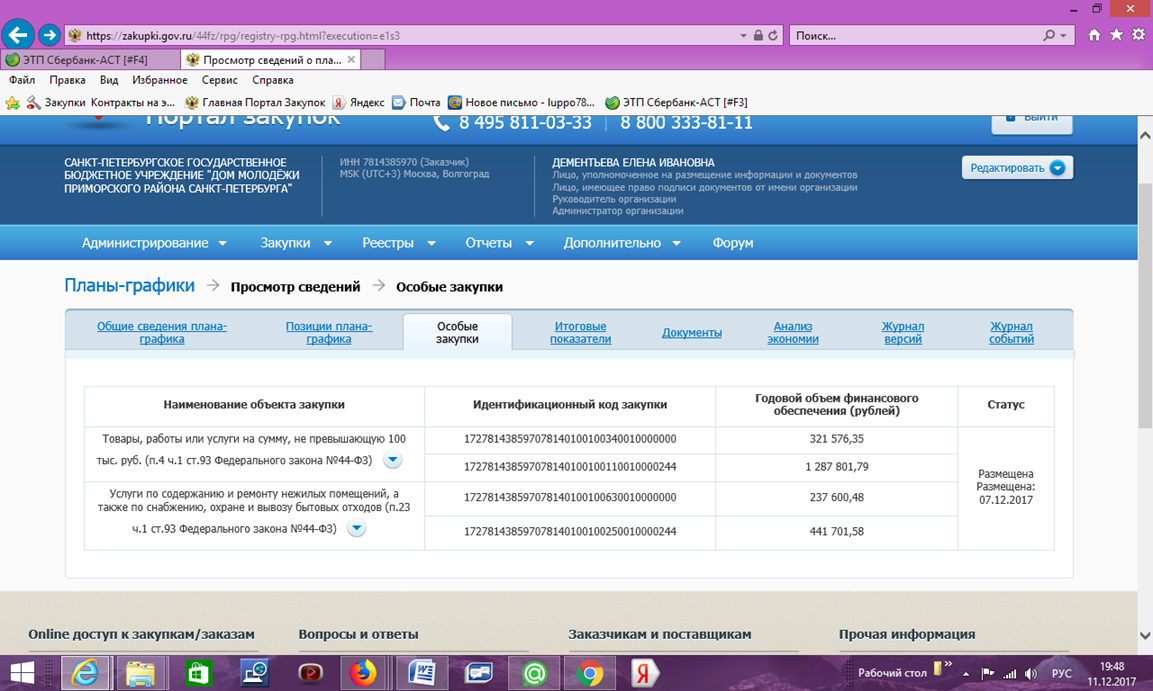
Task: Expand the Администрирование dropdown menu
Action: (154, 243)
